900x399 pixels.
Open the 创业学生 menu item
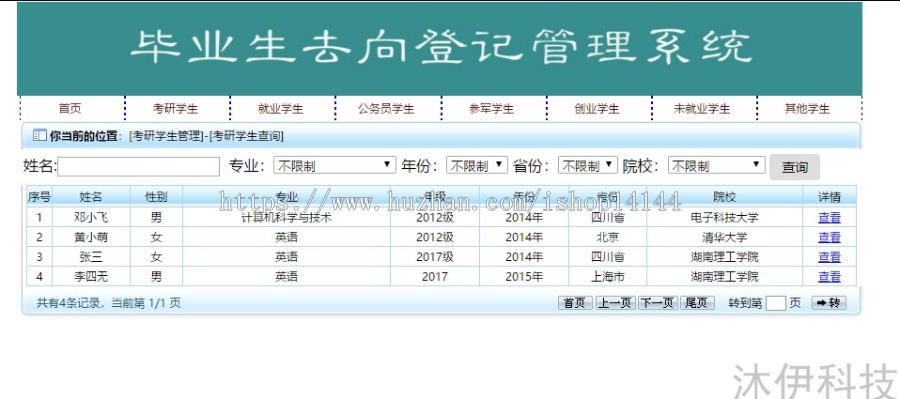pos(597,109)
